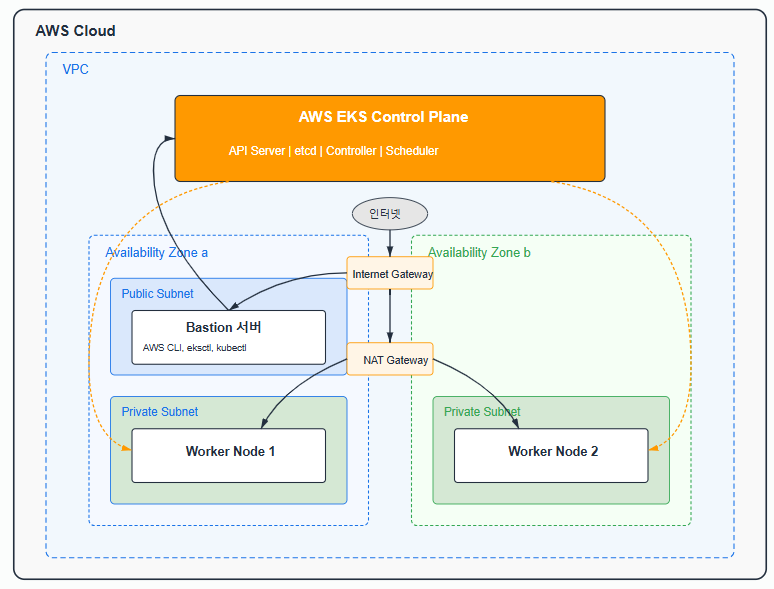Click 'Private Subnet' label in Zone b

[x=482, y=411]
